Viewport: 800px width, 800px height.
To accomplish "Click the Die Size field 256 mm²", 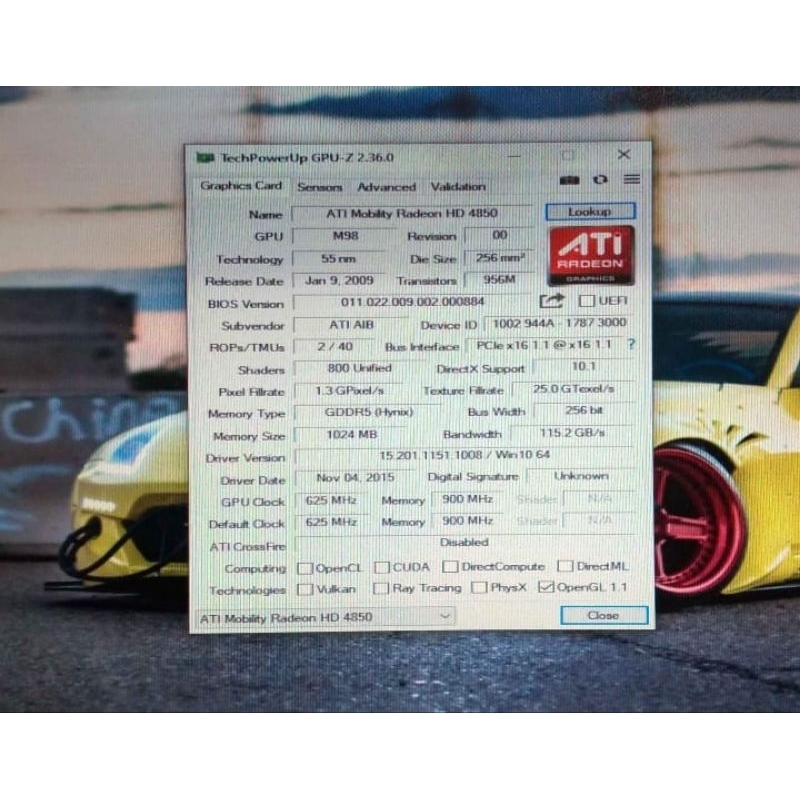I will click(499, 258).
